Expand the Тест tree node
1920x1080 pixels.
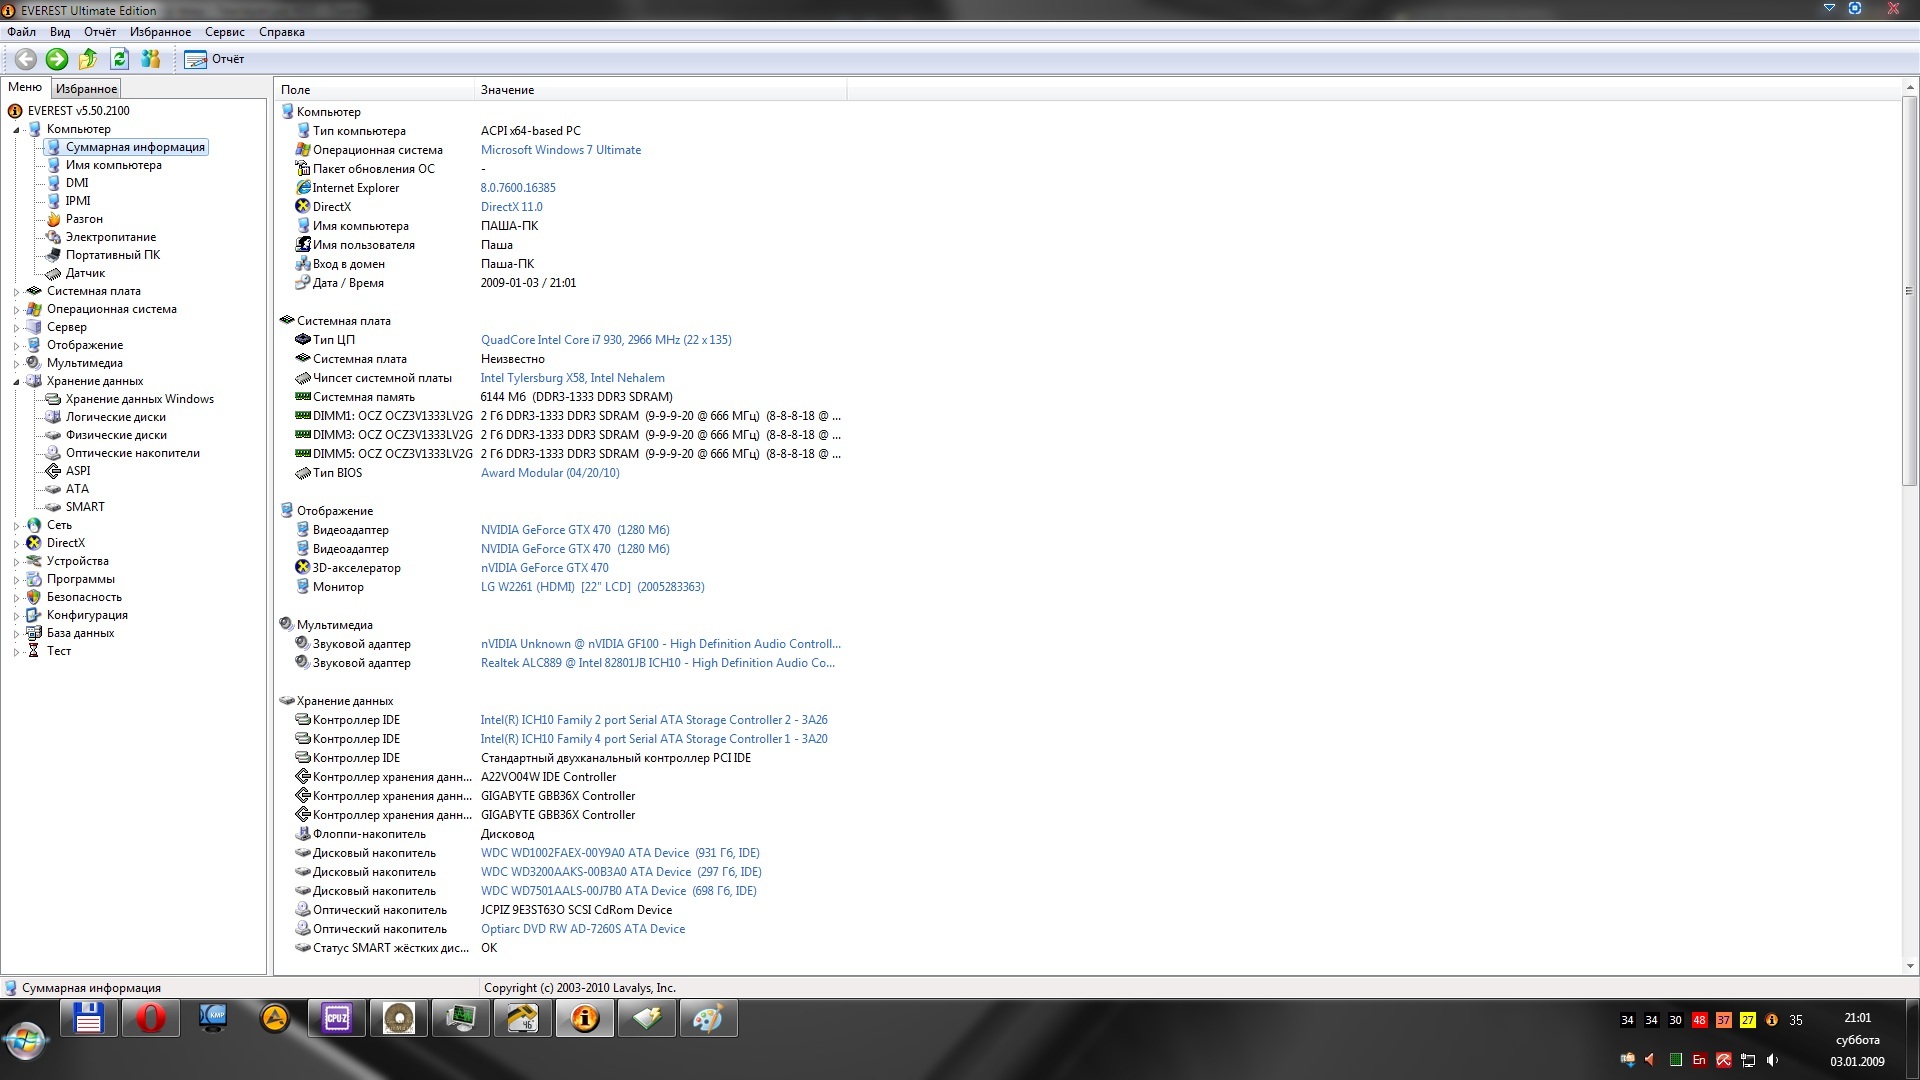click(x=16, y=652)
